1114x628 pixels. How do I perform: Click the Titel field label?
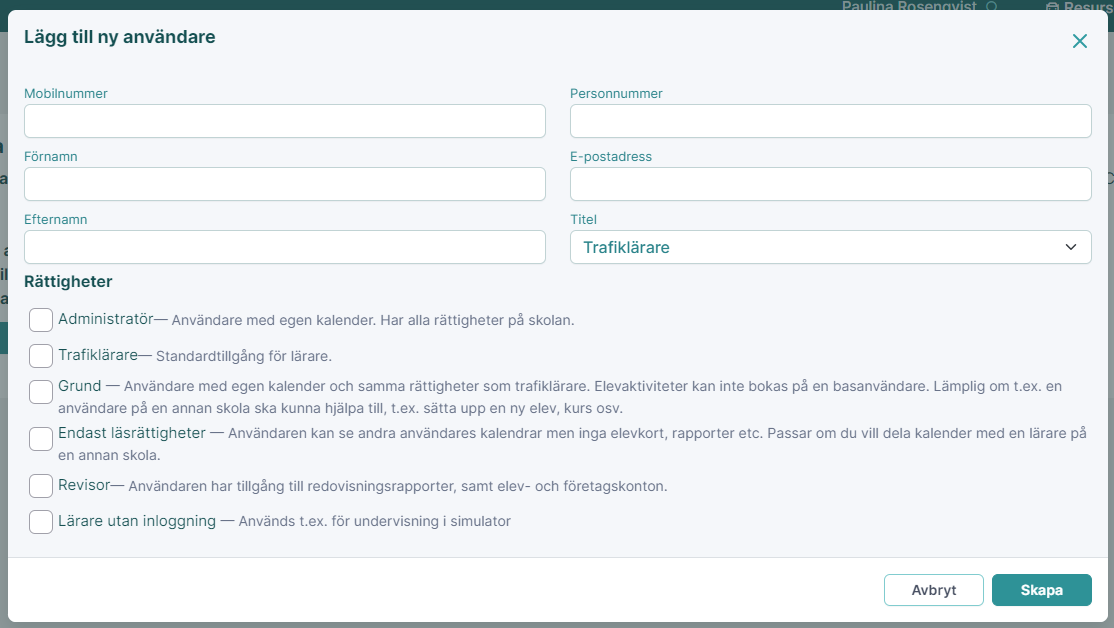click(583, 220)
